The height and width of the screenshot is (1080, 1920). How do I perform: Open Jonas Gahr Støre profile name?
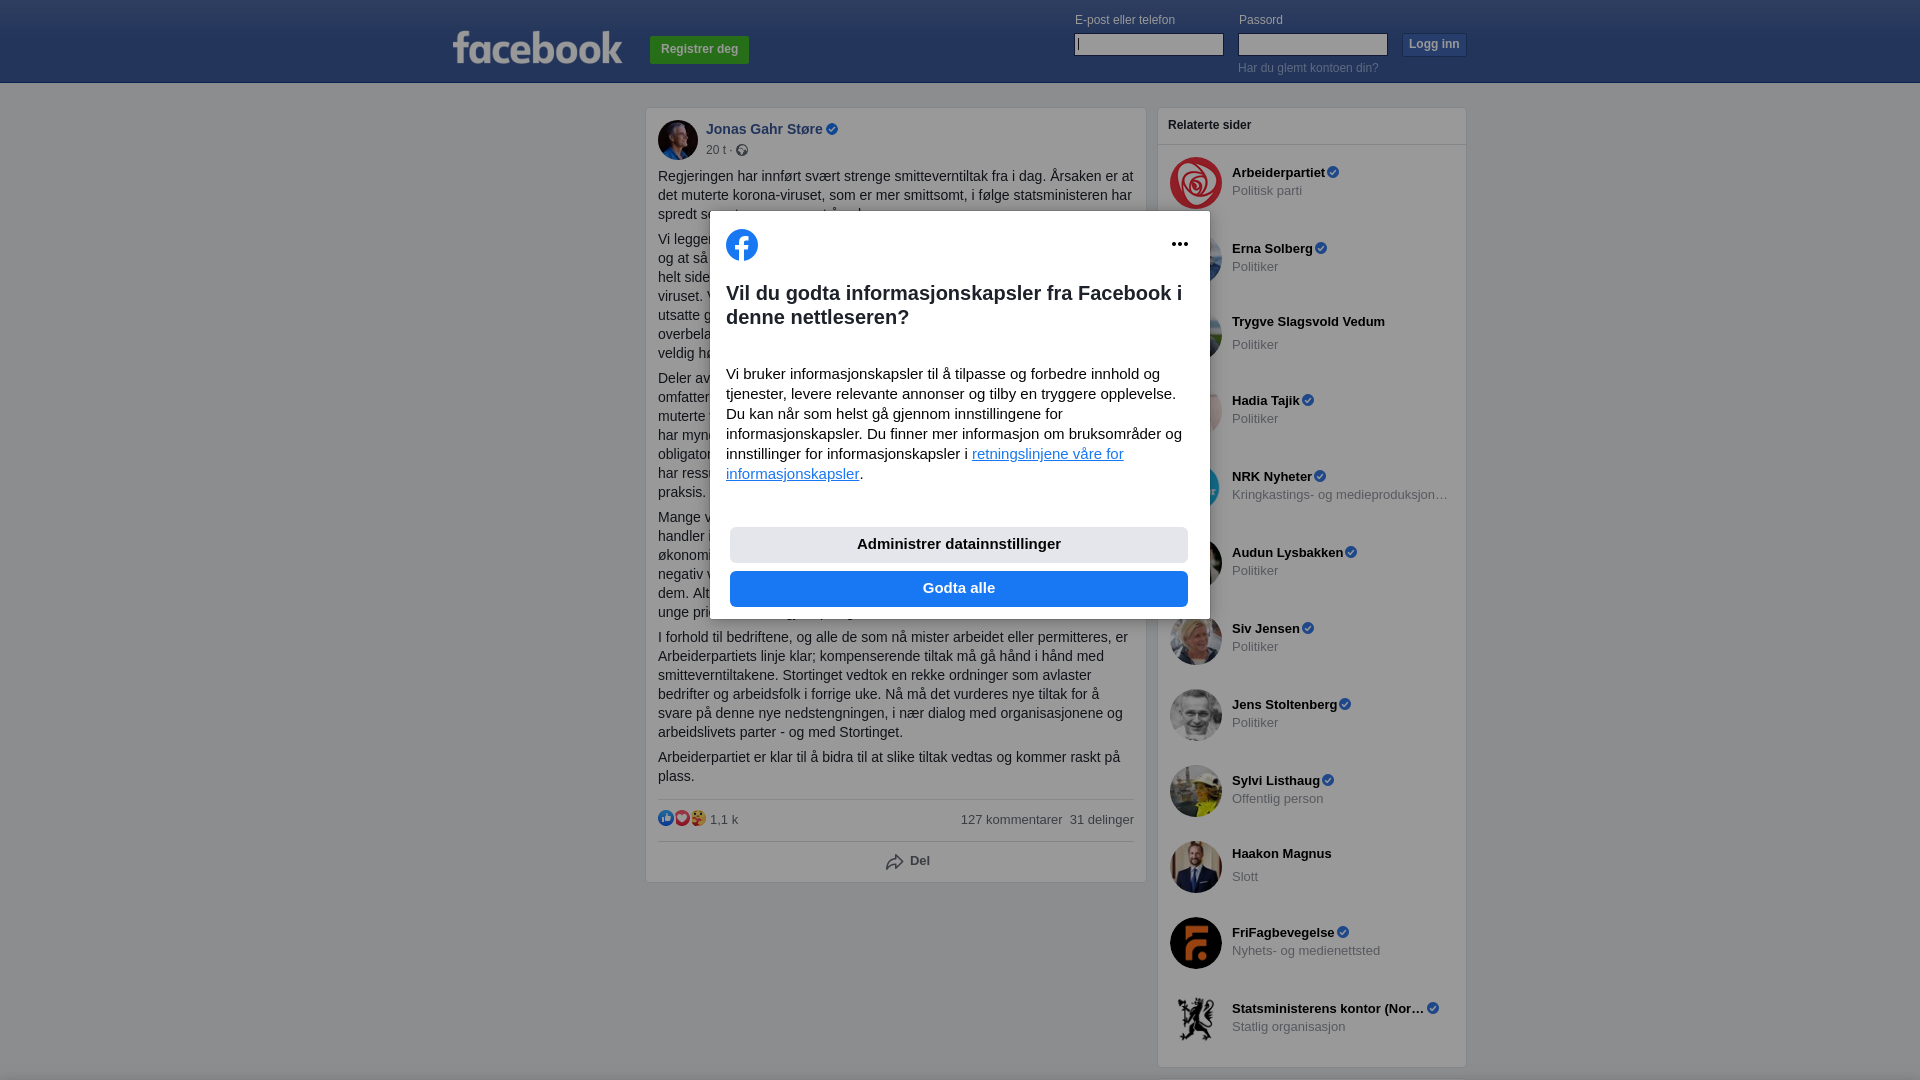[764, 129]
